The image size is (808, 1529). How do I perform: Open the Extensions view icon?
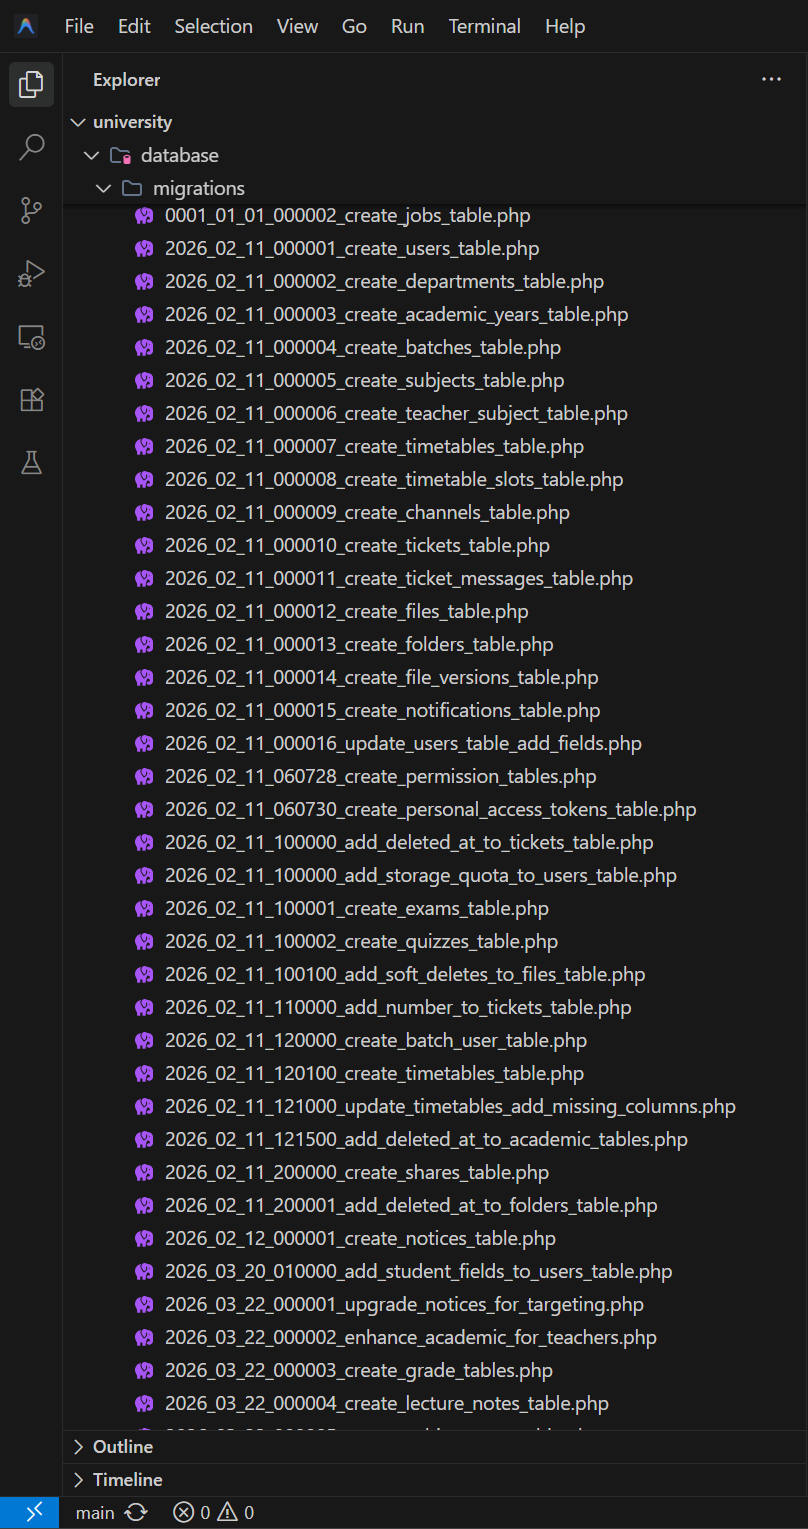[31, 399]
